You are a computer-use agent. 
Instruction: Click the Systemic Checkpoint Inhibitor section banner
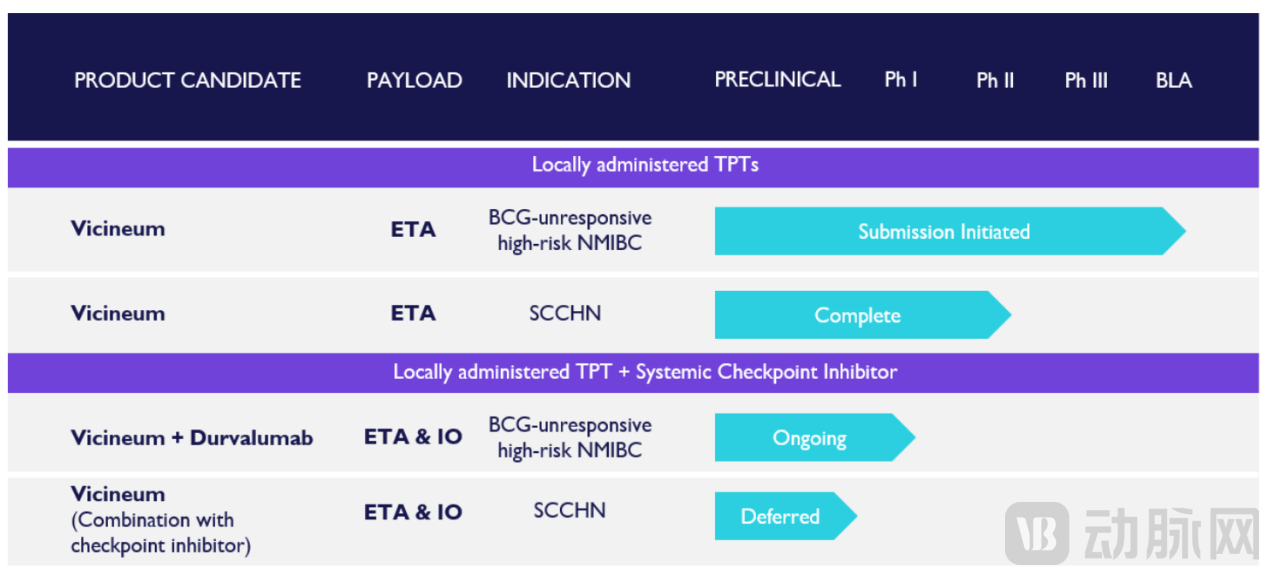[x=644, y=372]
